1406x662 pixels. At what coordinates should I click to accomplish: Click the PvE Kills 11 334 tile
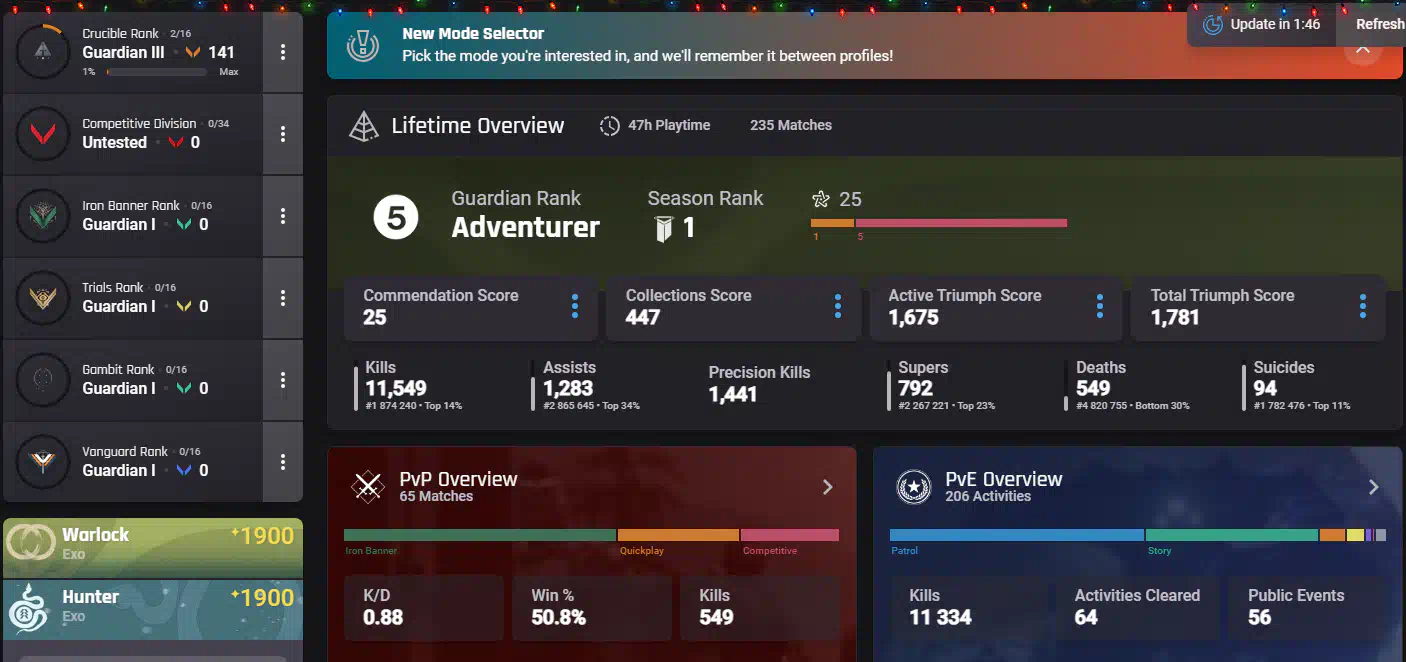point(969,607)
